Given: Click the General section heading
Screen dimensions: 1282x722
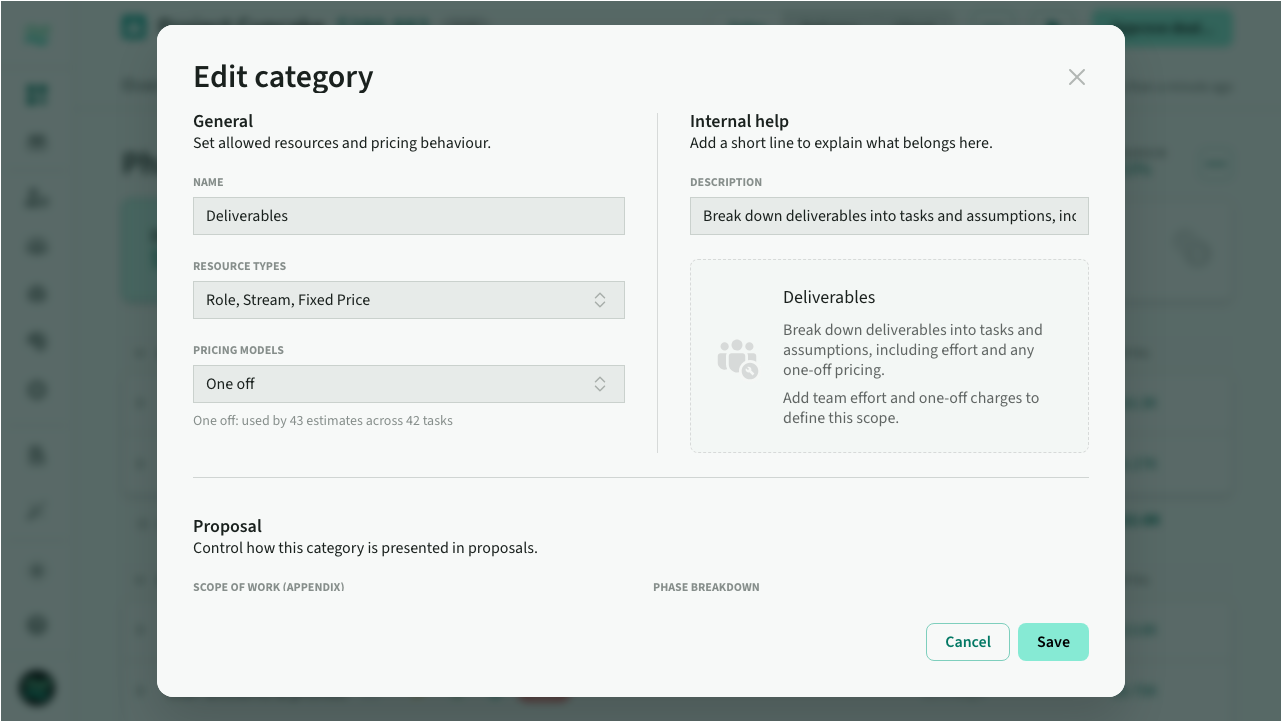Looking at the screenshot, I should 223,121.
